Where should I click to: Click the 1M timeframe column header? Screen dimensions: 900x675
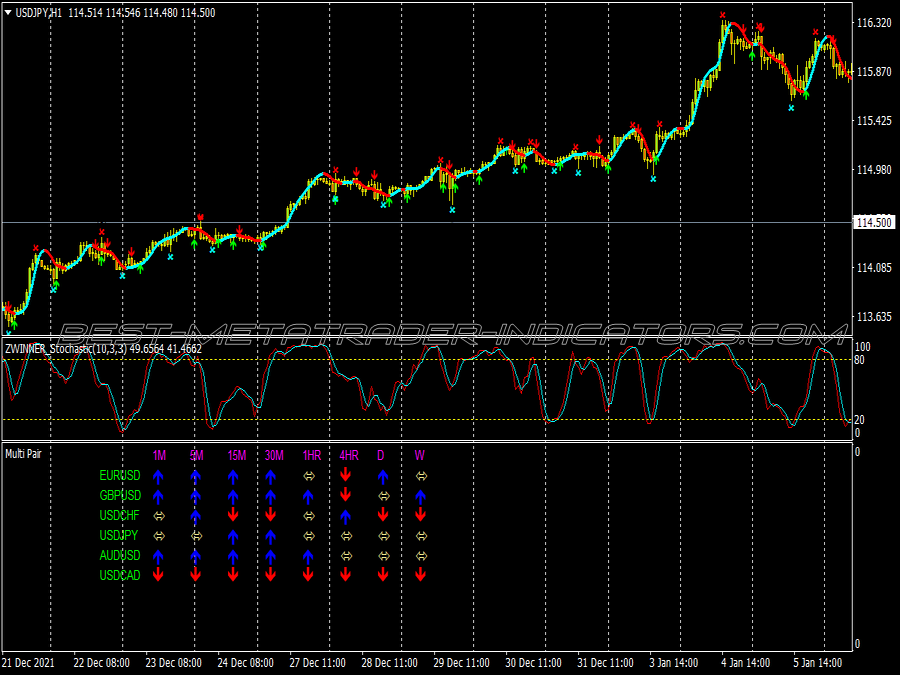pos(159,455)
